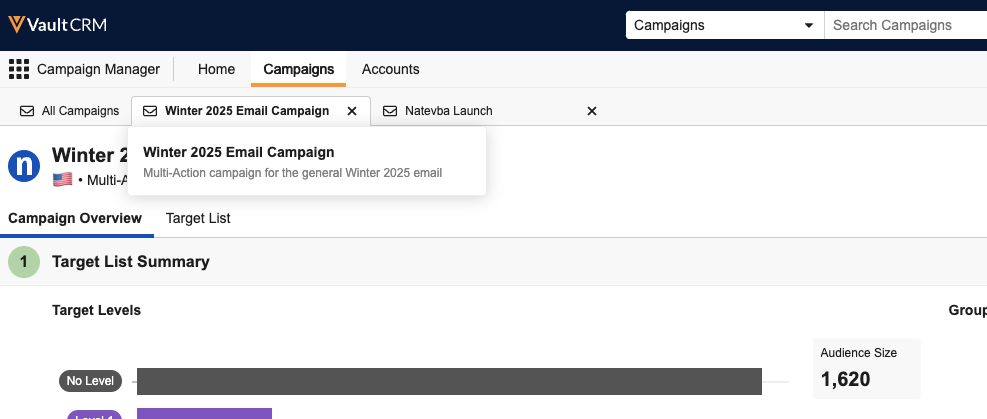
Task: Click the Winter 2025 tab envelope icon
Action: 150,111
